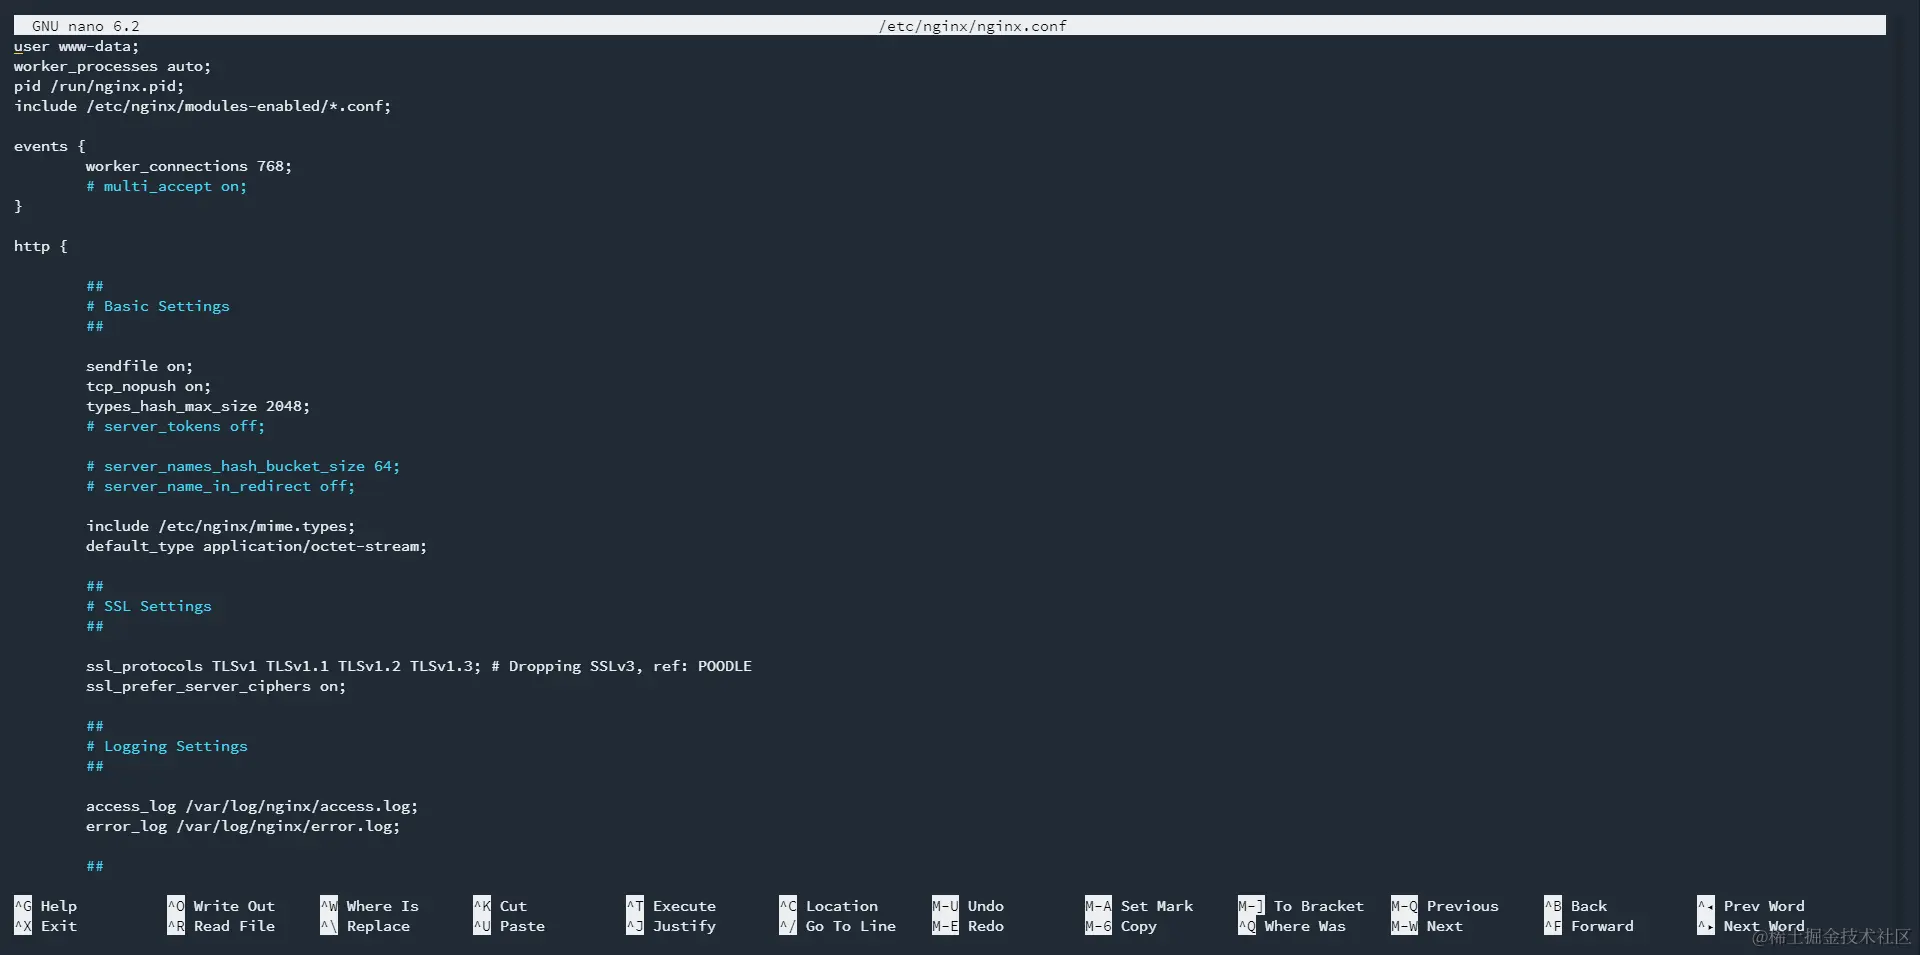The image size is (1920, 955).
Task: Place cursor on 'pid /run/nginx.pid;' line
Action: (99, 86)
